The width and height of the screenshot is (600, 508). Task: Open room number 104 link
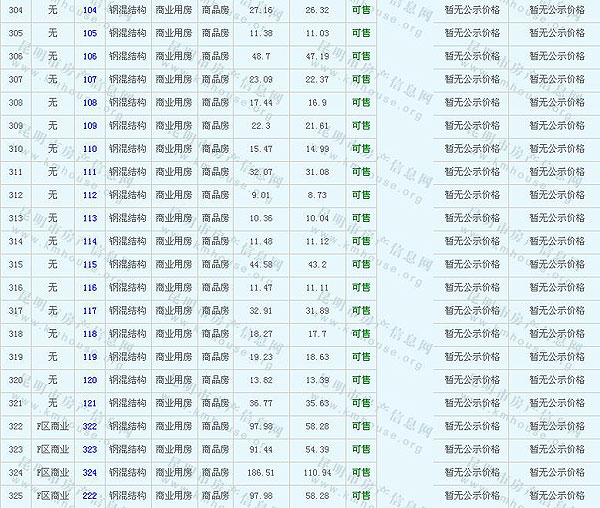point(90,10)
